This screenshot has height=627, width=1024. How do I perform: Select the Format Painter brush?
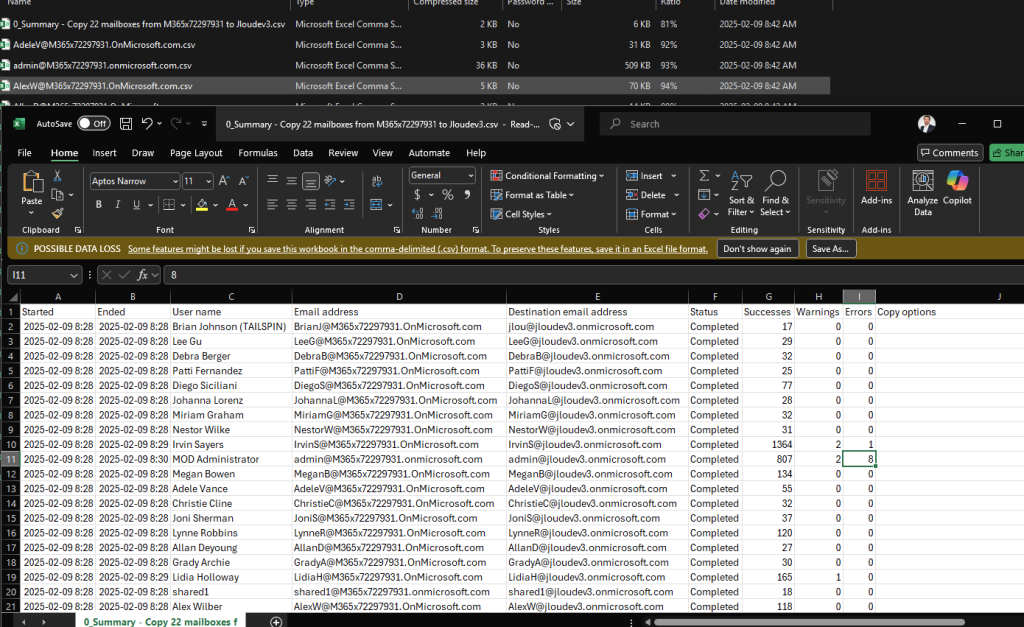pos(57,213)
